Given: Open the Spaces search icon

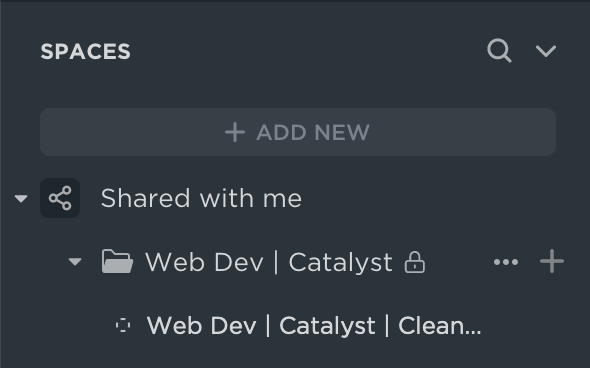Looking at the screenshot, I should point(499,50).
